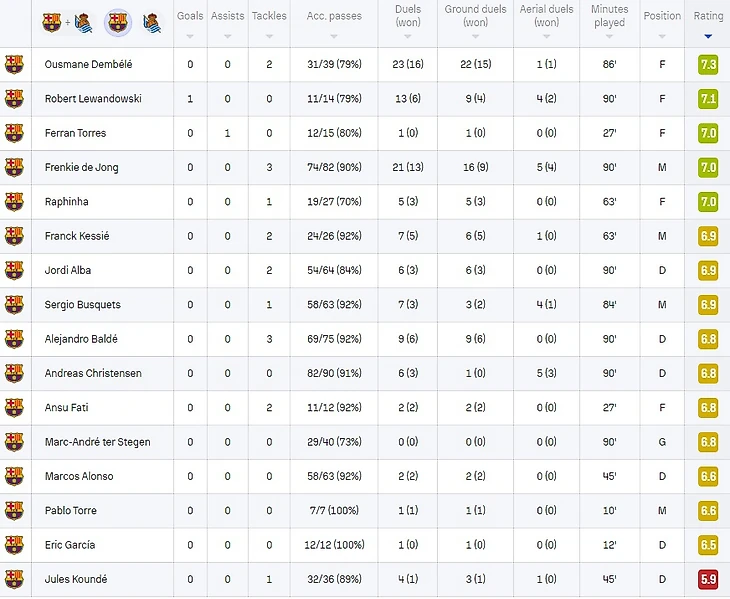Image resolution: width=730 pixels, height=599 pixels.
Task: Click Barcelona crest beside Raphinha
Action: tap(14, 202)
